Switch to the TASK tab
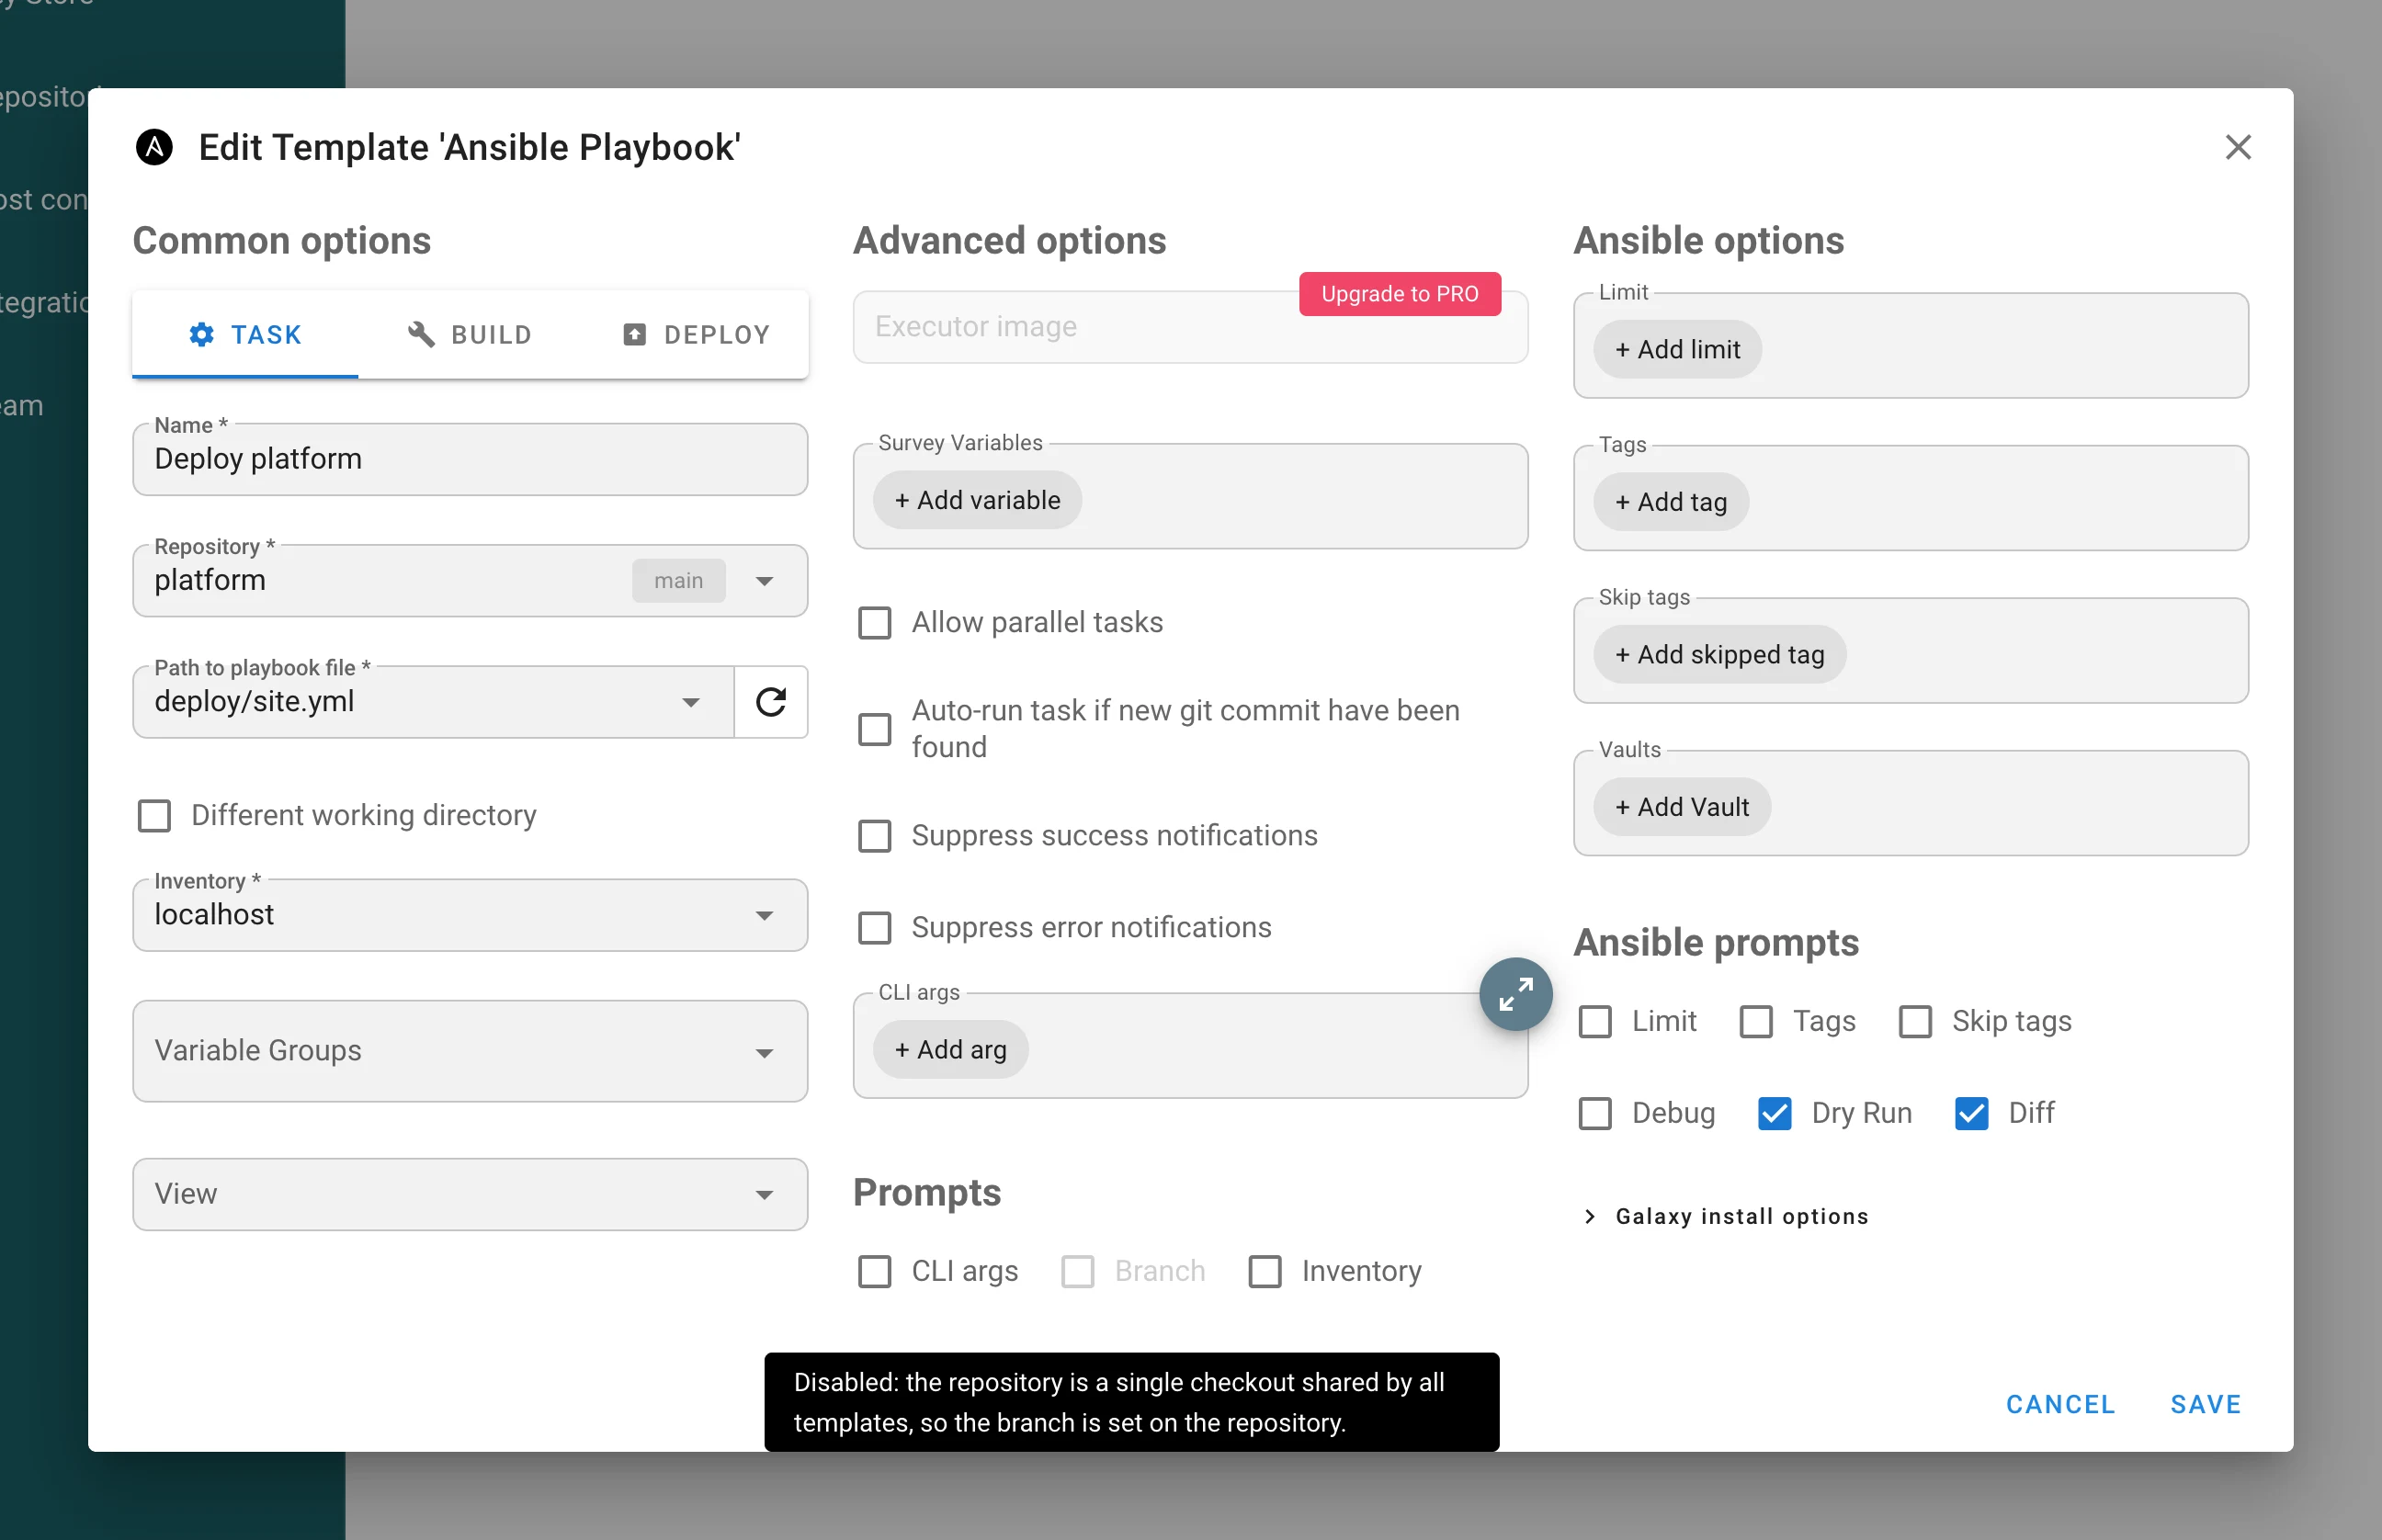The image size is (2382, 1540). click(x=245, y=334)
